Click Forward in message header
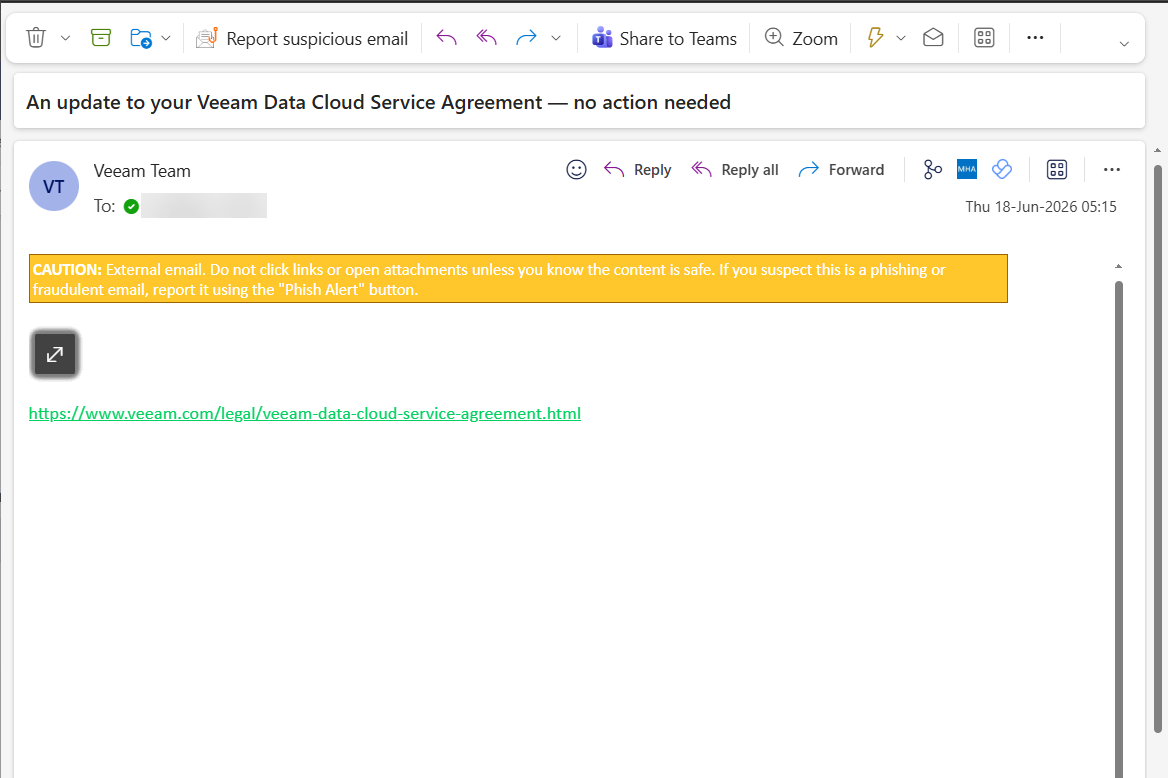The height and width of the screenshot is (778, 1168). coord(841,170)
